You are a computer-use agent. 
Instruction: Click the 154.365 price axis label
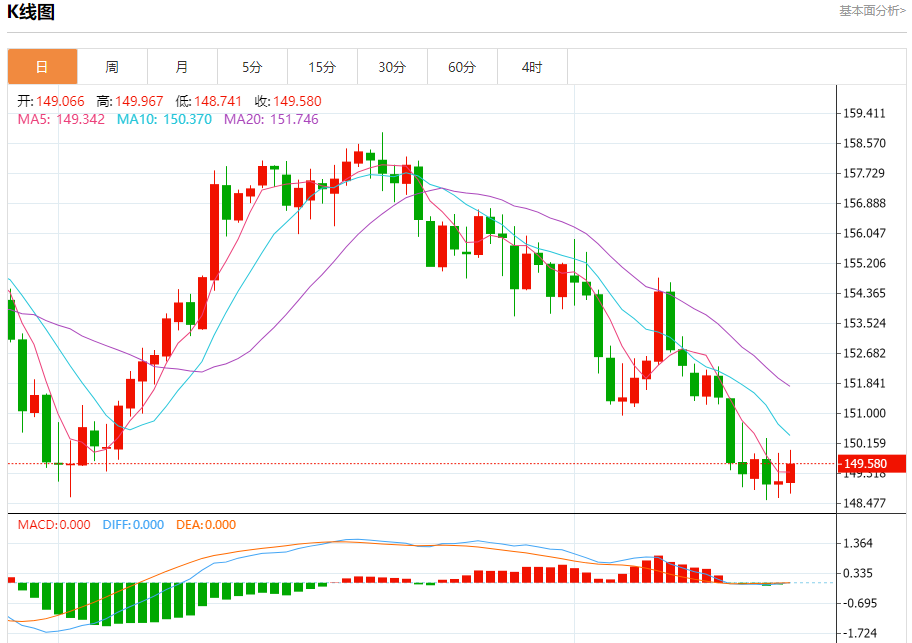(864, 294)
